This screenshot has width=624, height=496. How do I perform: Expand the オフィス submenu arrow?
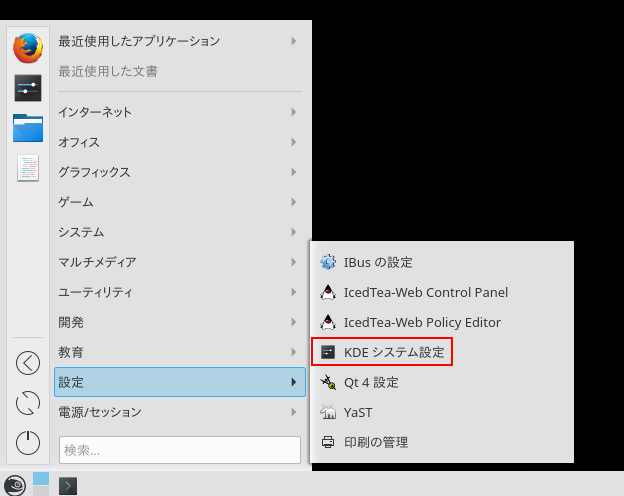pos(294,142)
